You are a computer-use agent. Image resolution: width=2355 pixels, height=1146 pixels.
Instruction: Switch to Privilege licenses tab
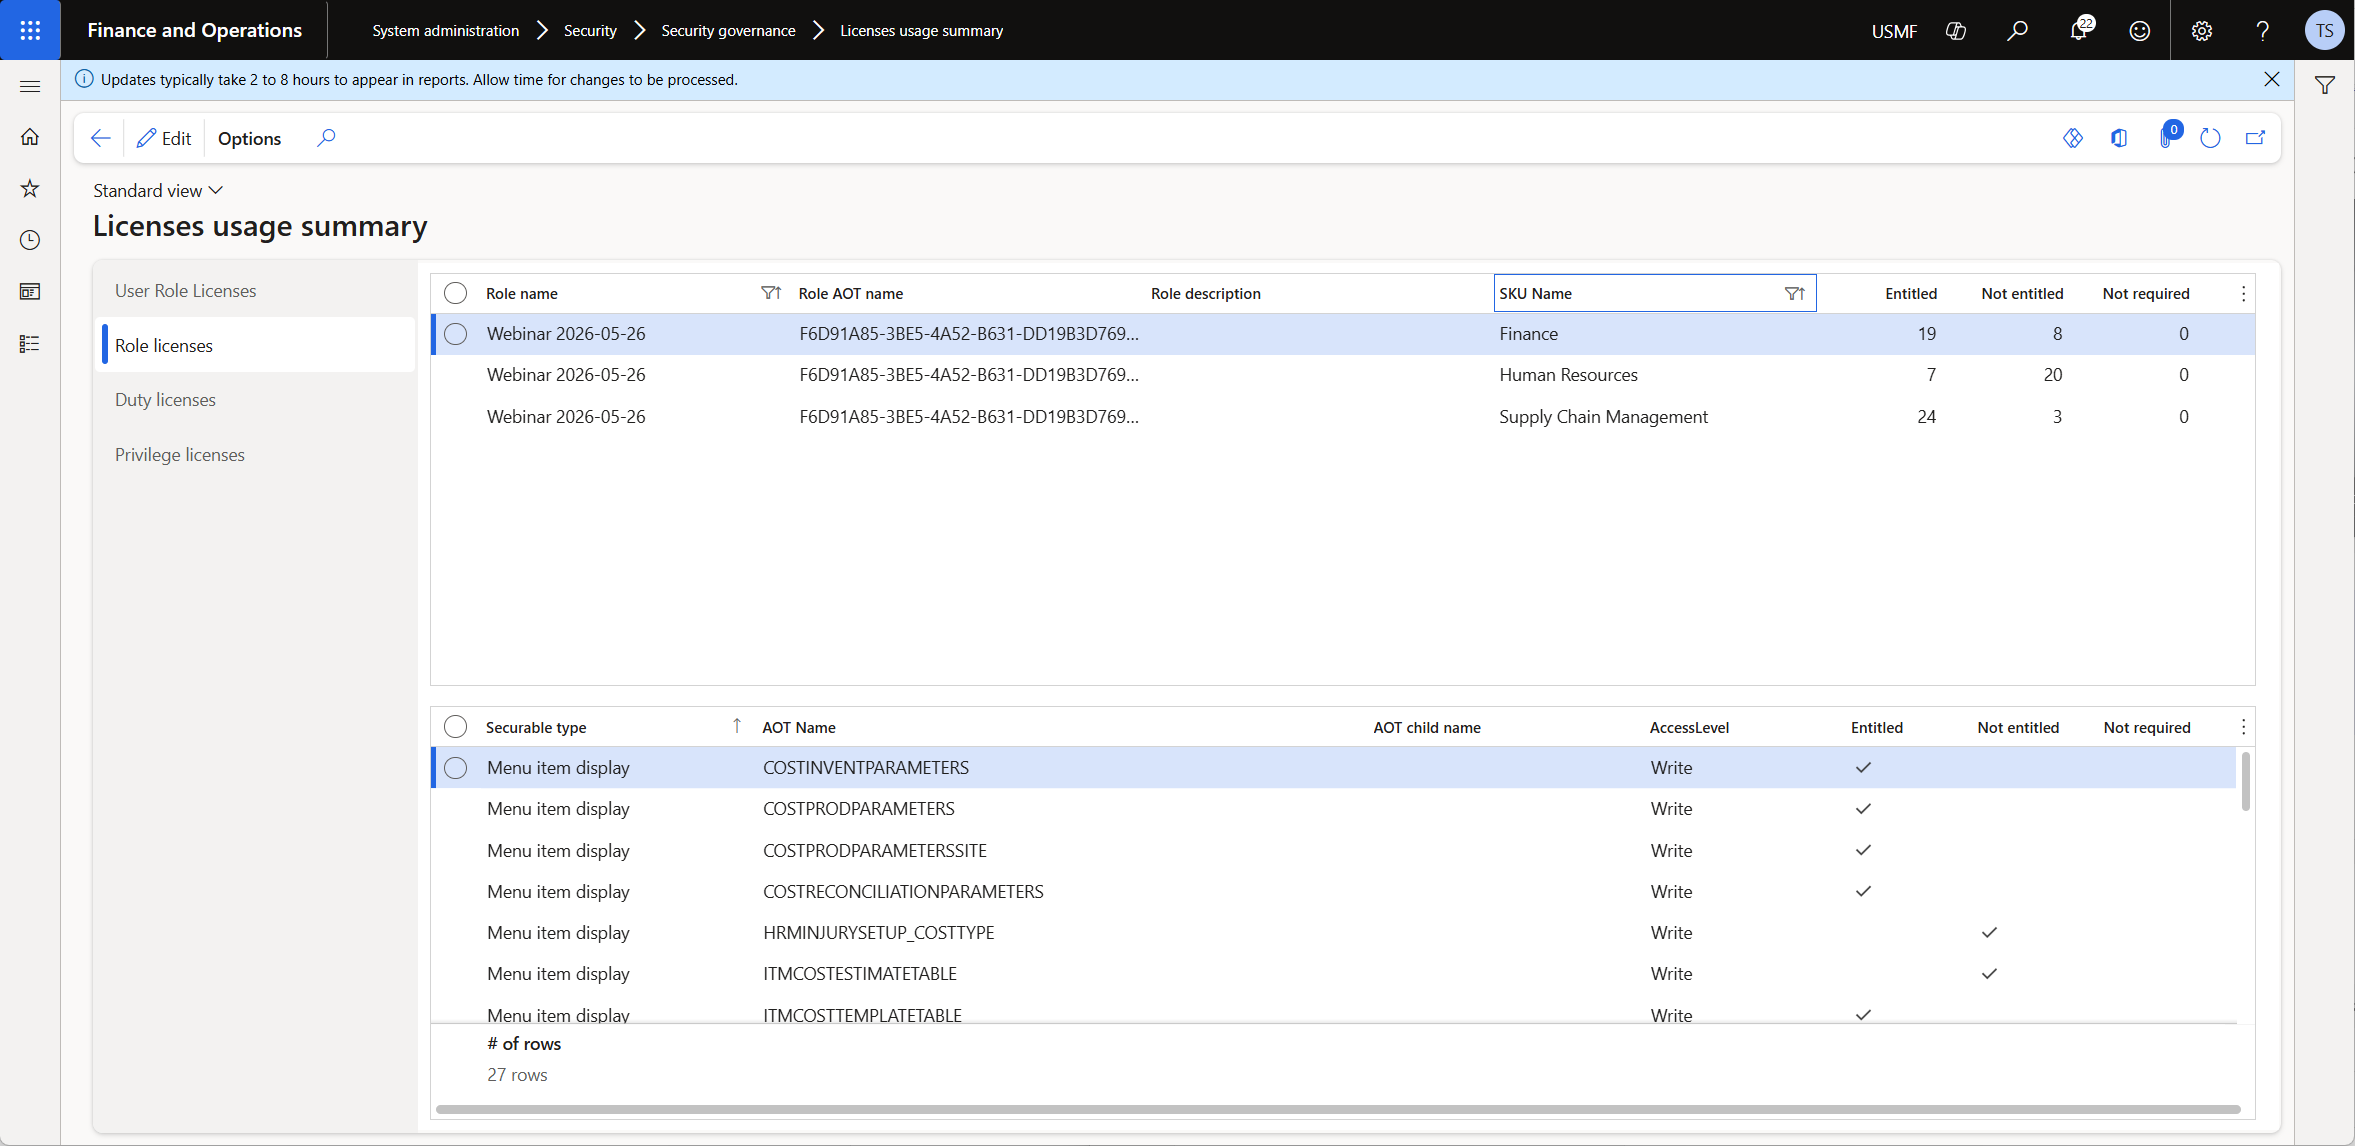[179, 454]
